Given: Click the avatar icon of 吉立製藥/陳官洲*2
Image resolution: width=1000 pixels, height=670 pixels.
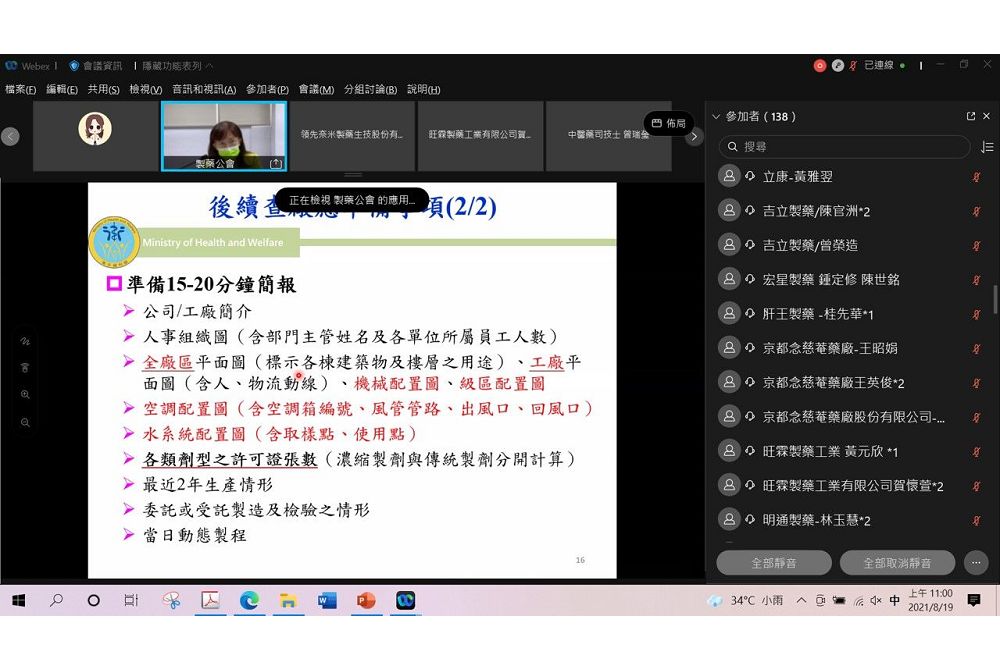Looking at the screenshot, I should point(729,210).
